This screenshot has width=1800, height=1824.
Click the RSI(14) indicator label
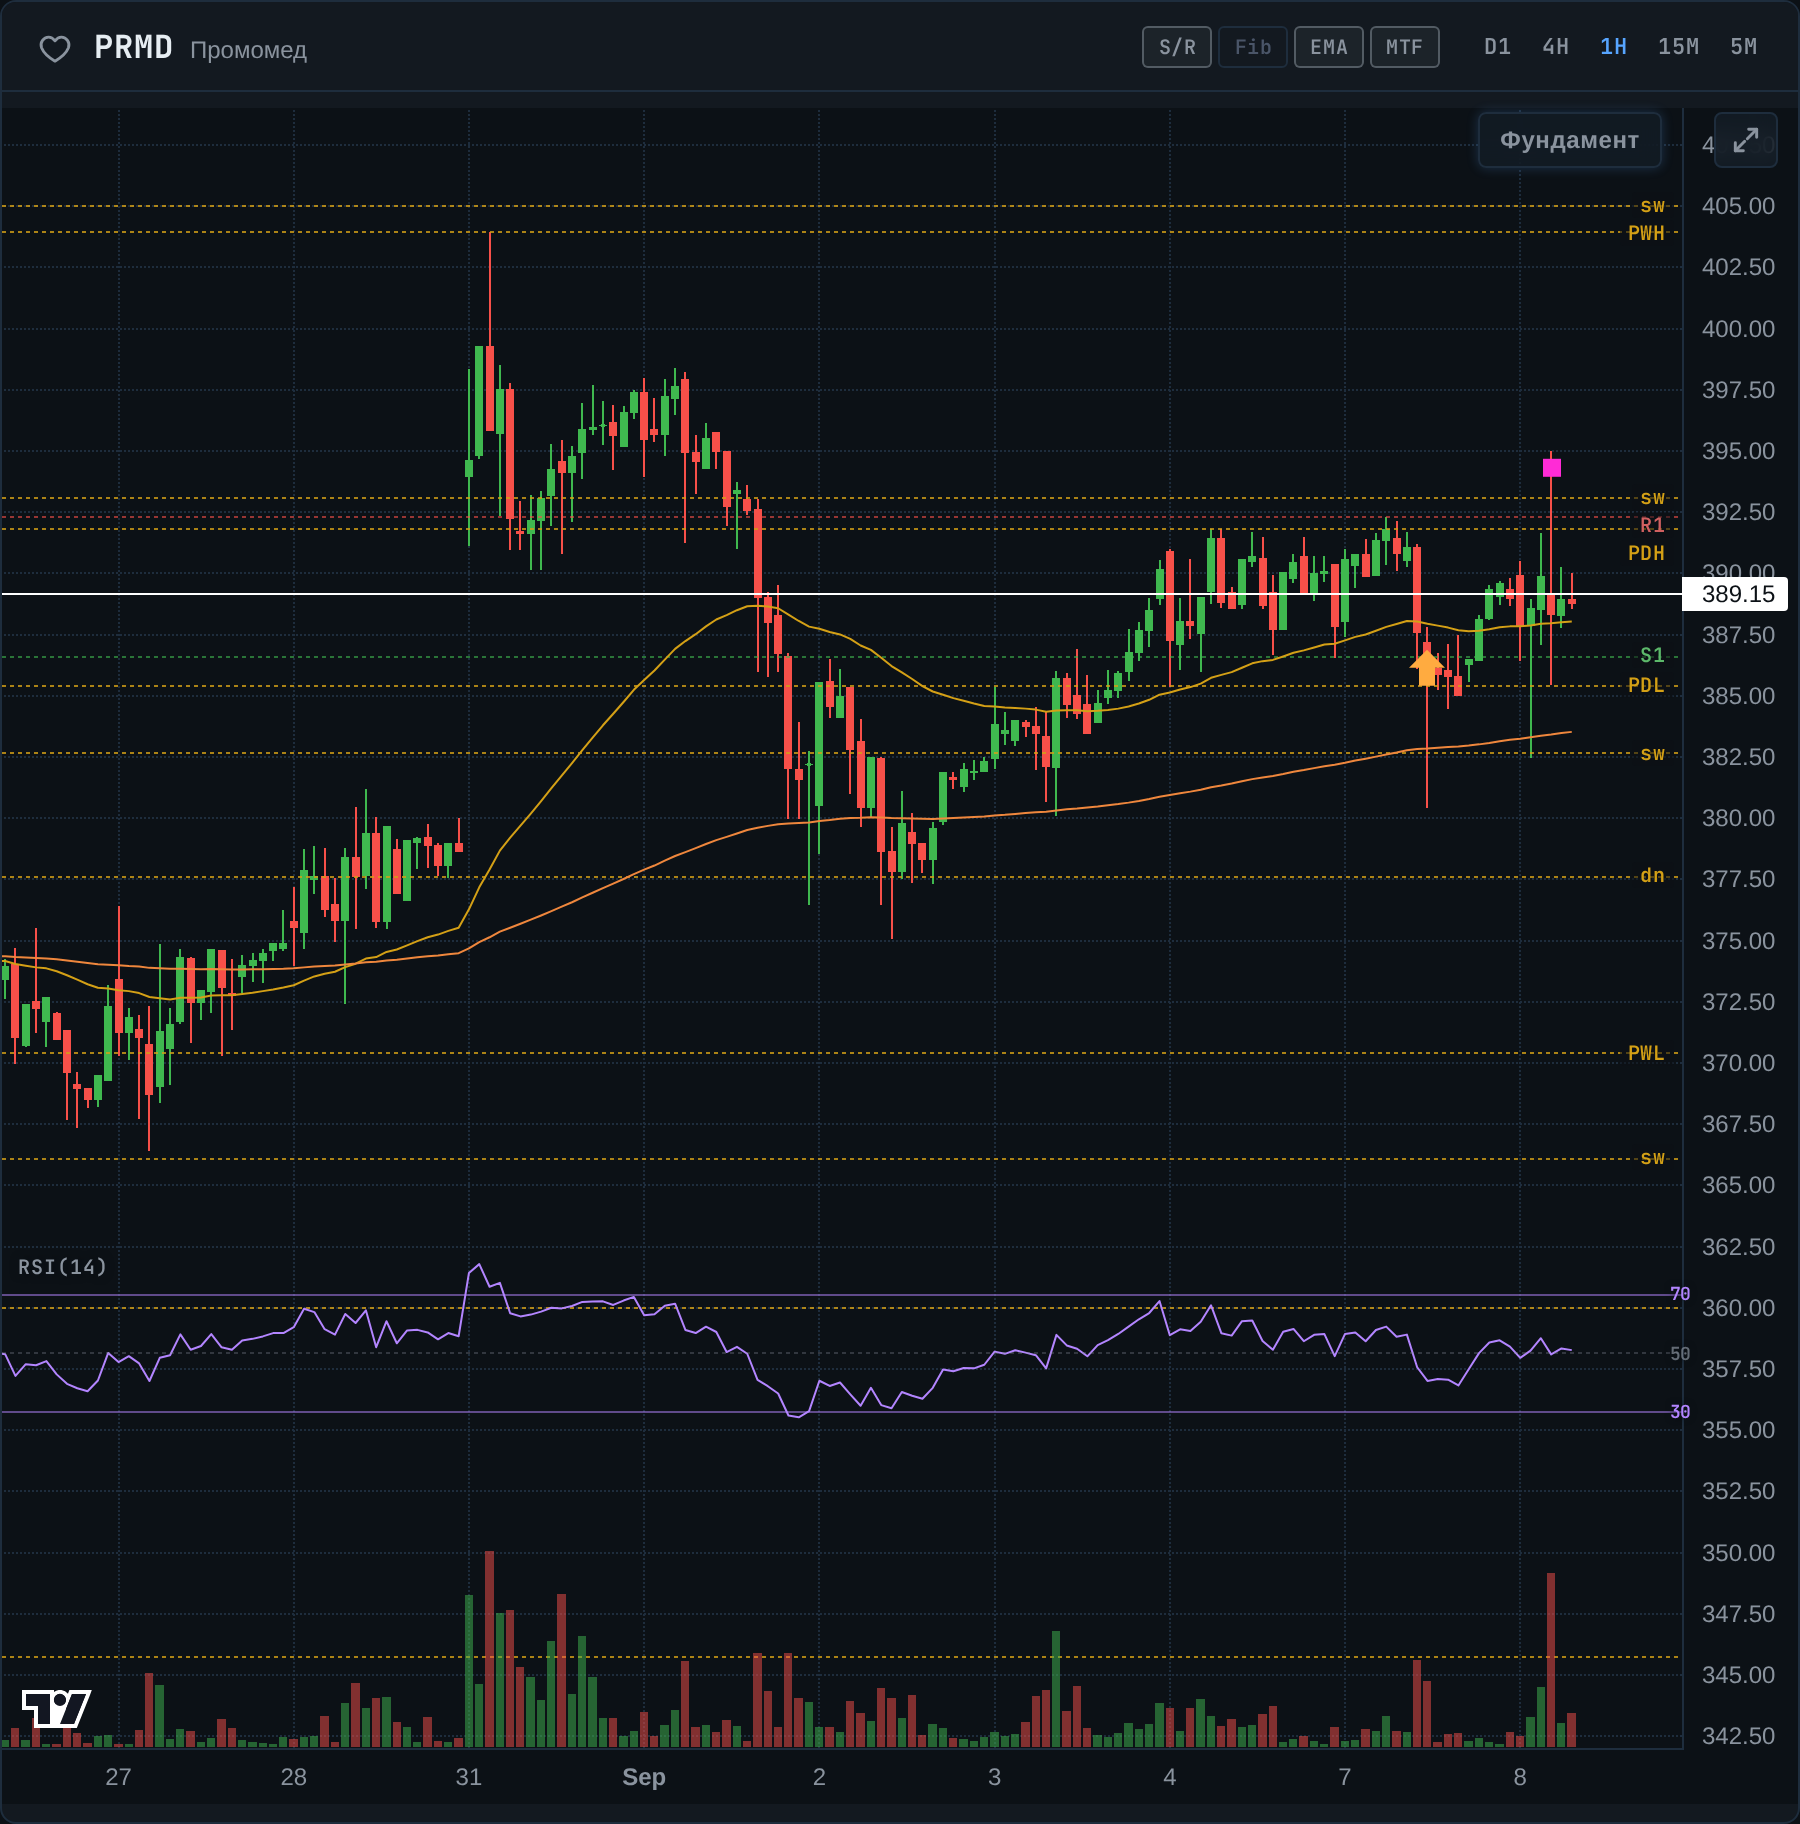point(63,1267)
